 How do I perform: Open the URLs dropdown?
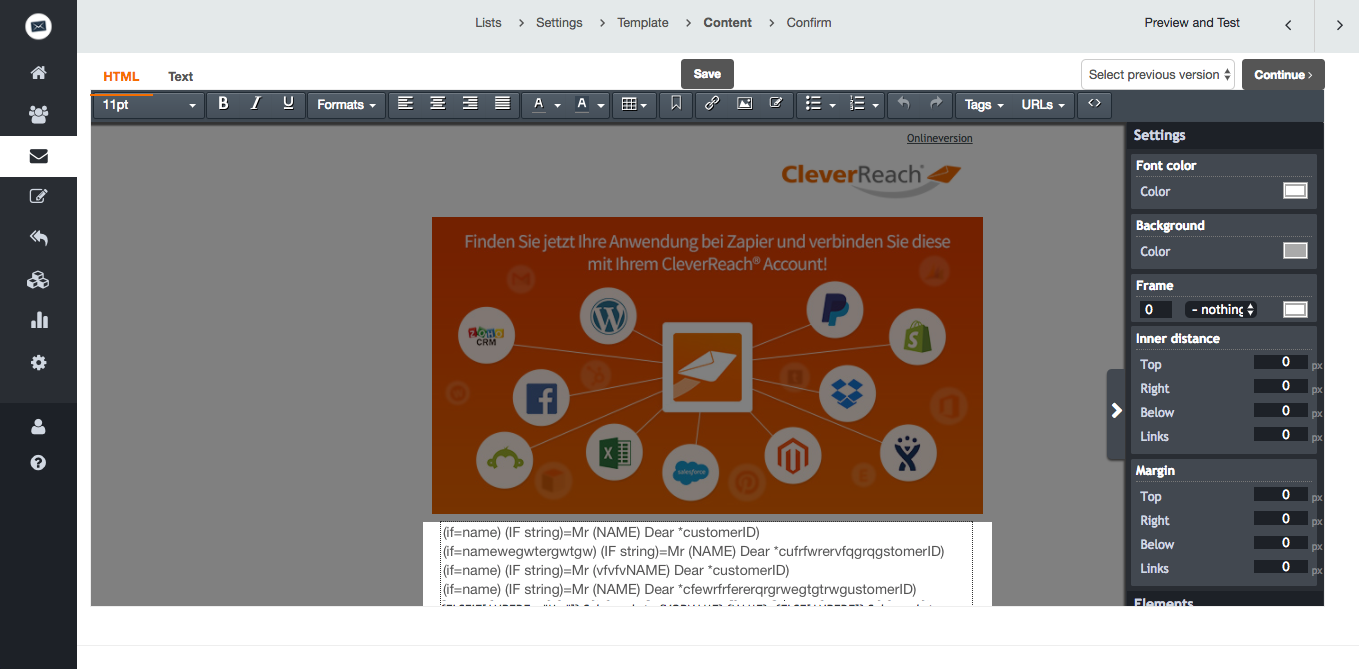coord(1043,104)
